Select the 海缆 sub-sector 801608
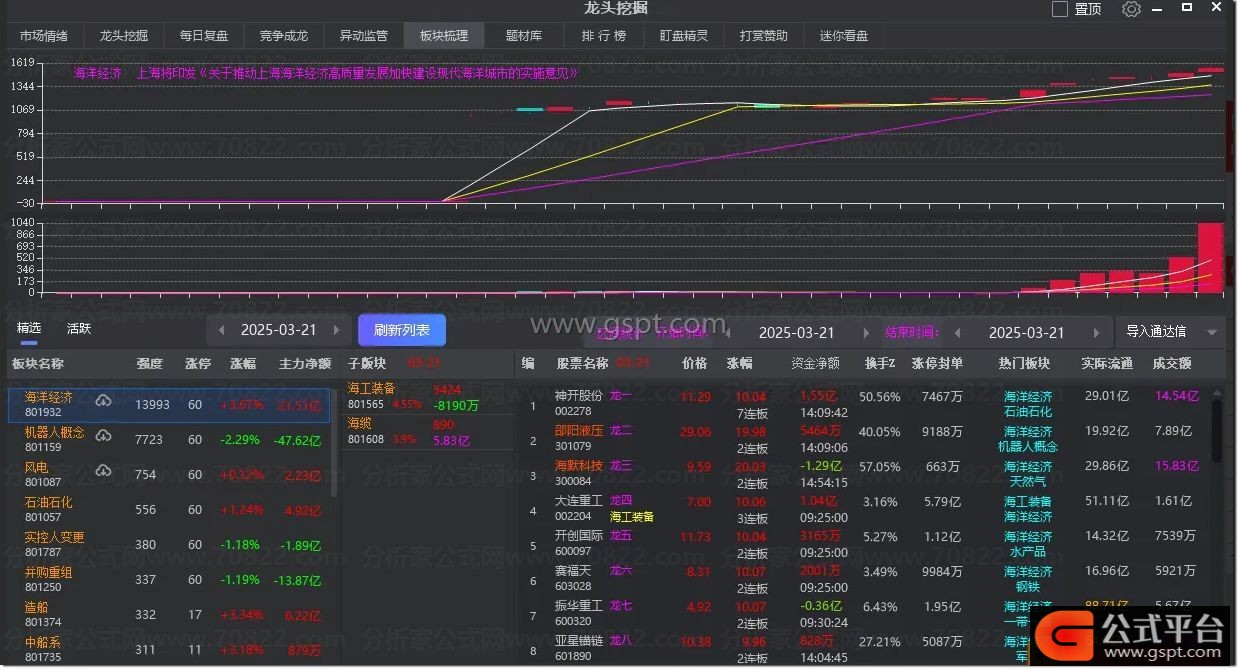 (x=428, y=431)
